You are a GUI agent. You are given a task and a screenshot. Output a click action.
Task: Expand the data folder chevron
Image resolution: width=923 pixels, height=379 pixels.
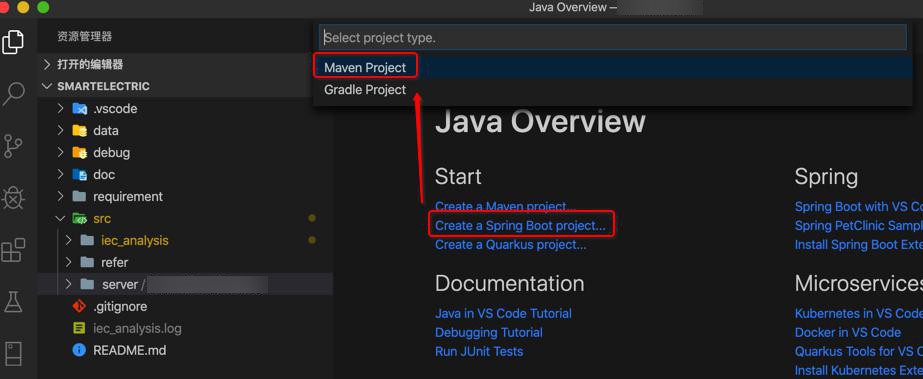pos(60,131)
